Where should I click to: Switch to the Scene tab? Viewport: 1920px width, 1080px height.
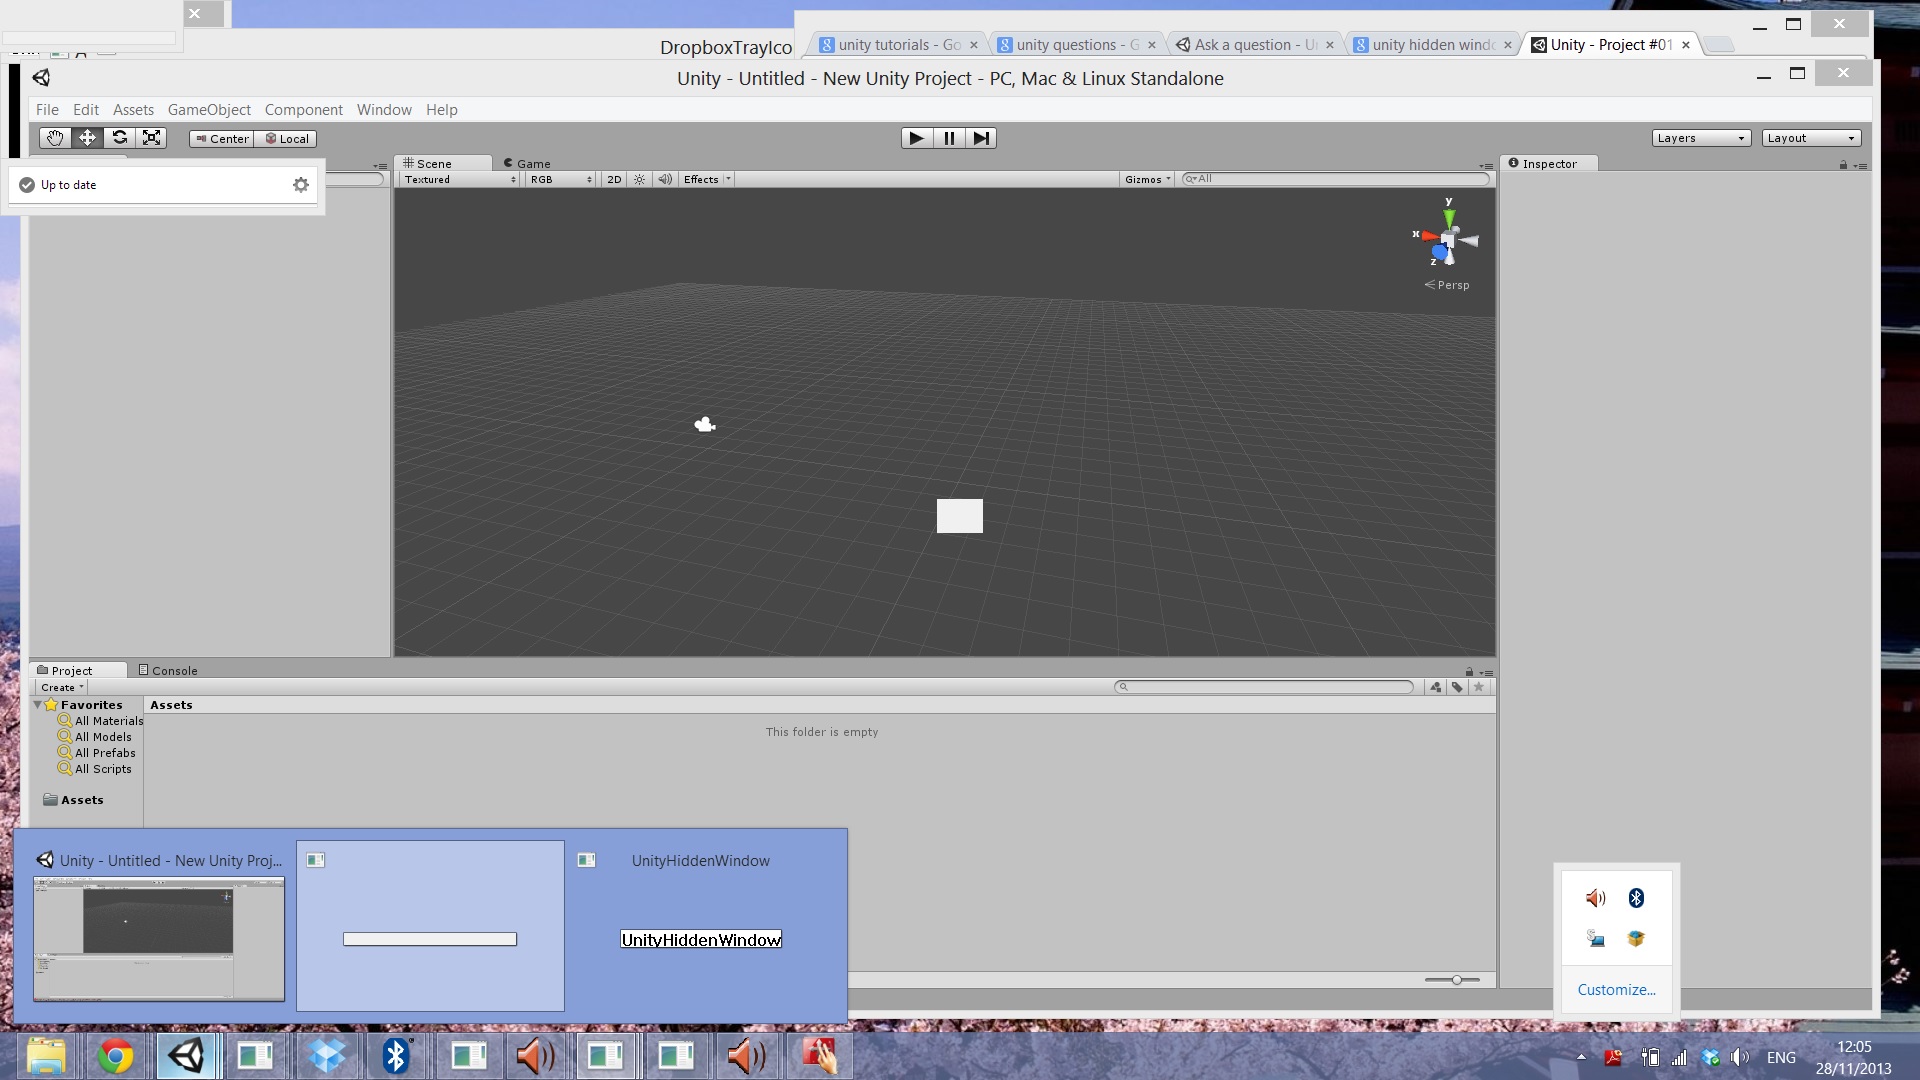point(443,163)
